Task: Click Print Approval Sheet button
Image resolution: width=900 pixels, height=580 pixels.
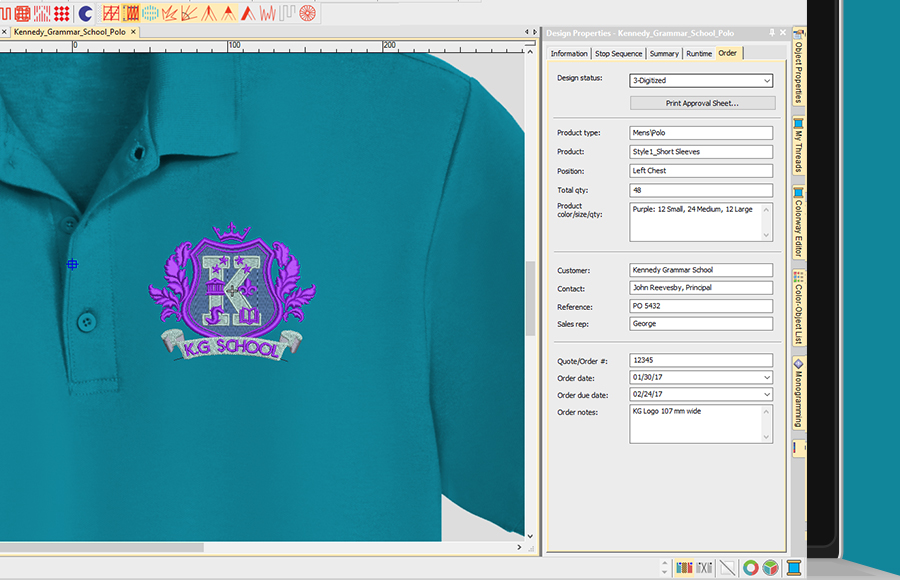Action: pyautogui.click(x=702, y=103)
